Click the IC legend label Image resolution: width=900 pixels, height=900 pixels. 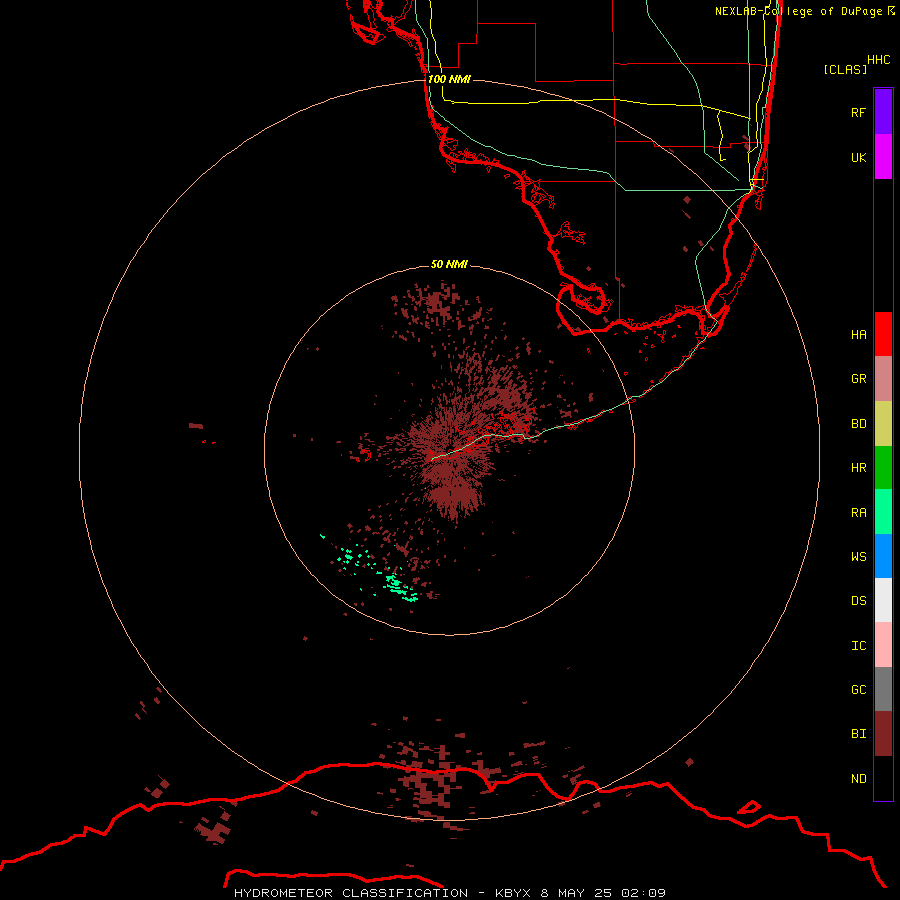(x=858, y=646)
